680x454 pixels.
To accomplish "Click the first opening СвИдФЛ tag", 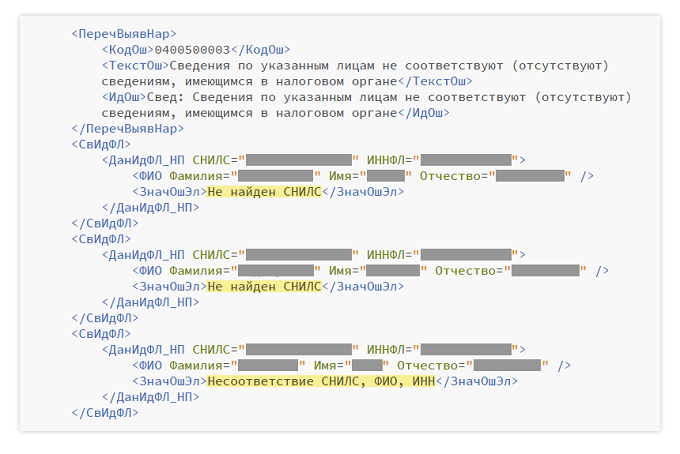I will tap(101, 144).
